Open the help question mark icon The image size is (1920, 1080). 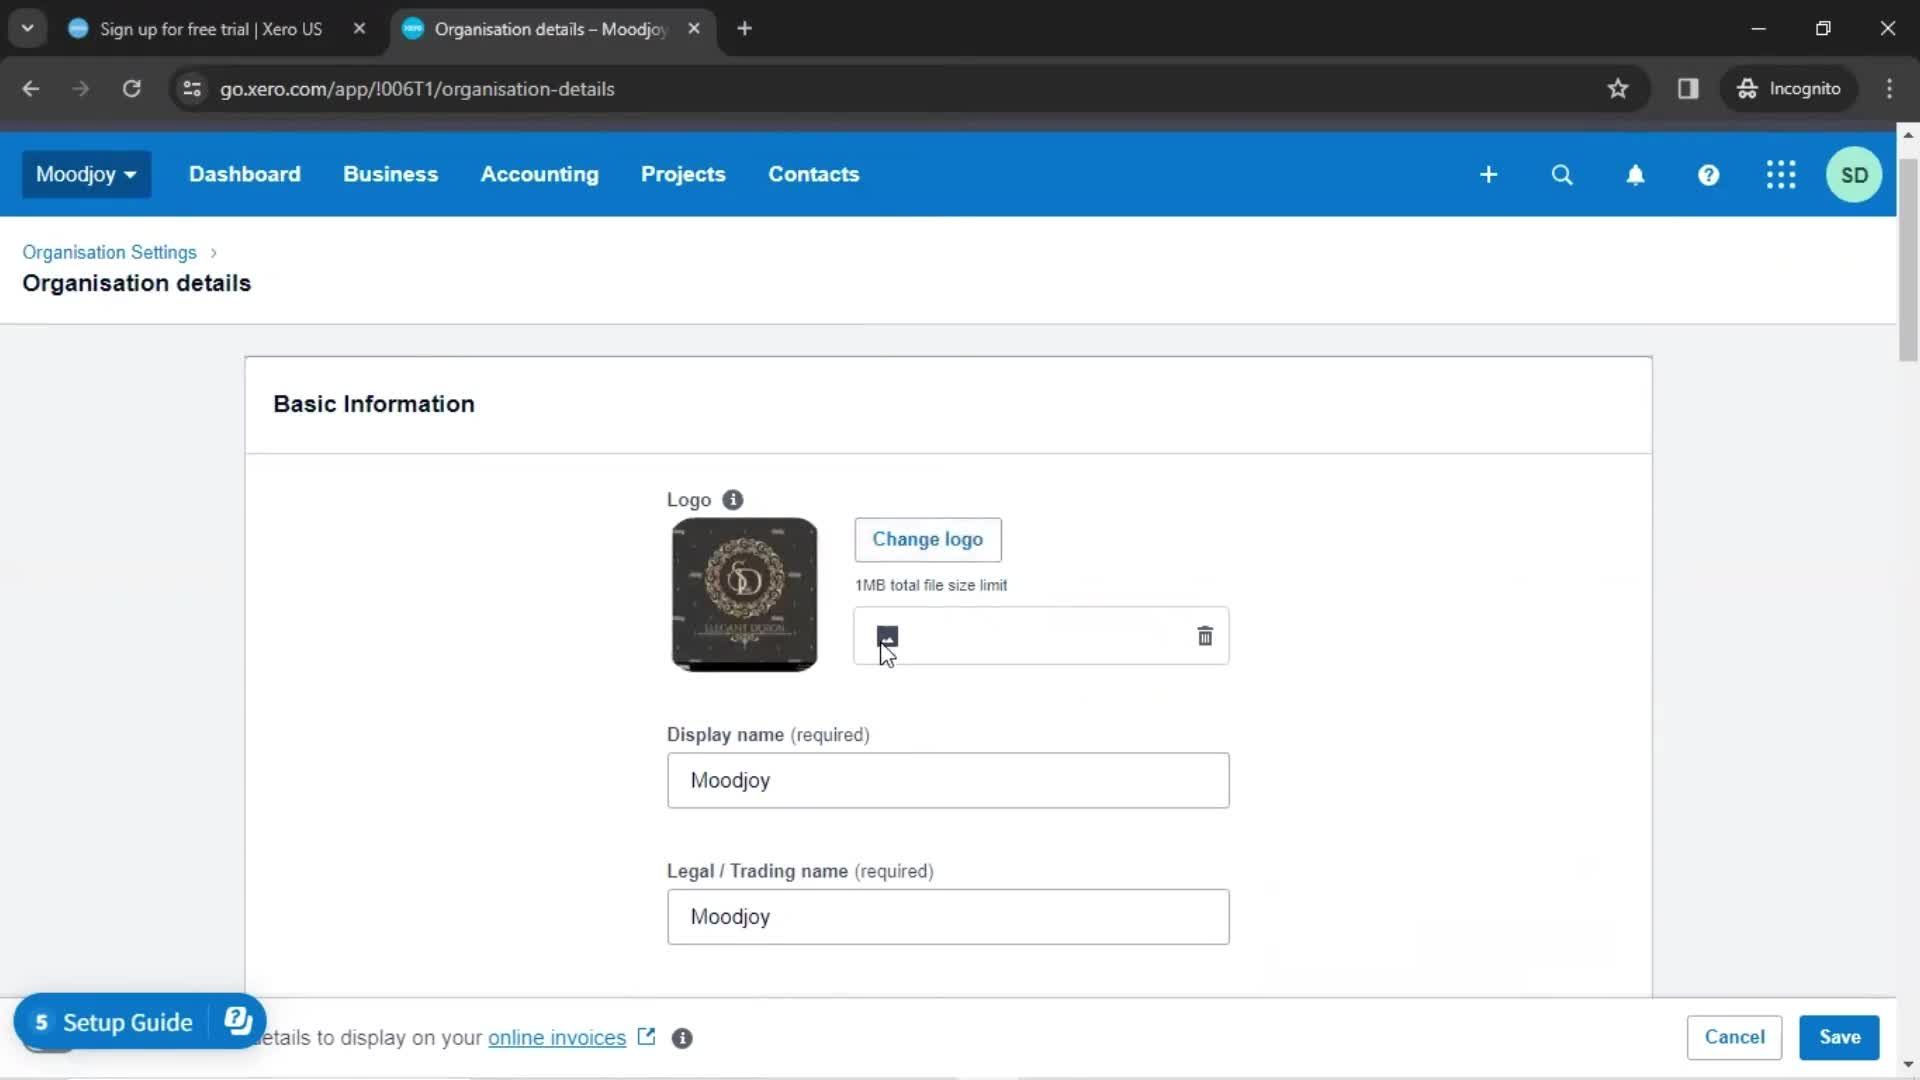point(1708,175)
